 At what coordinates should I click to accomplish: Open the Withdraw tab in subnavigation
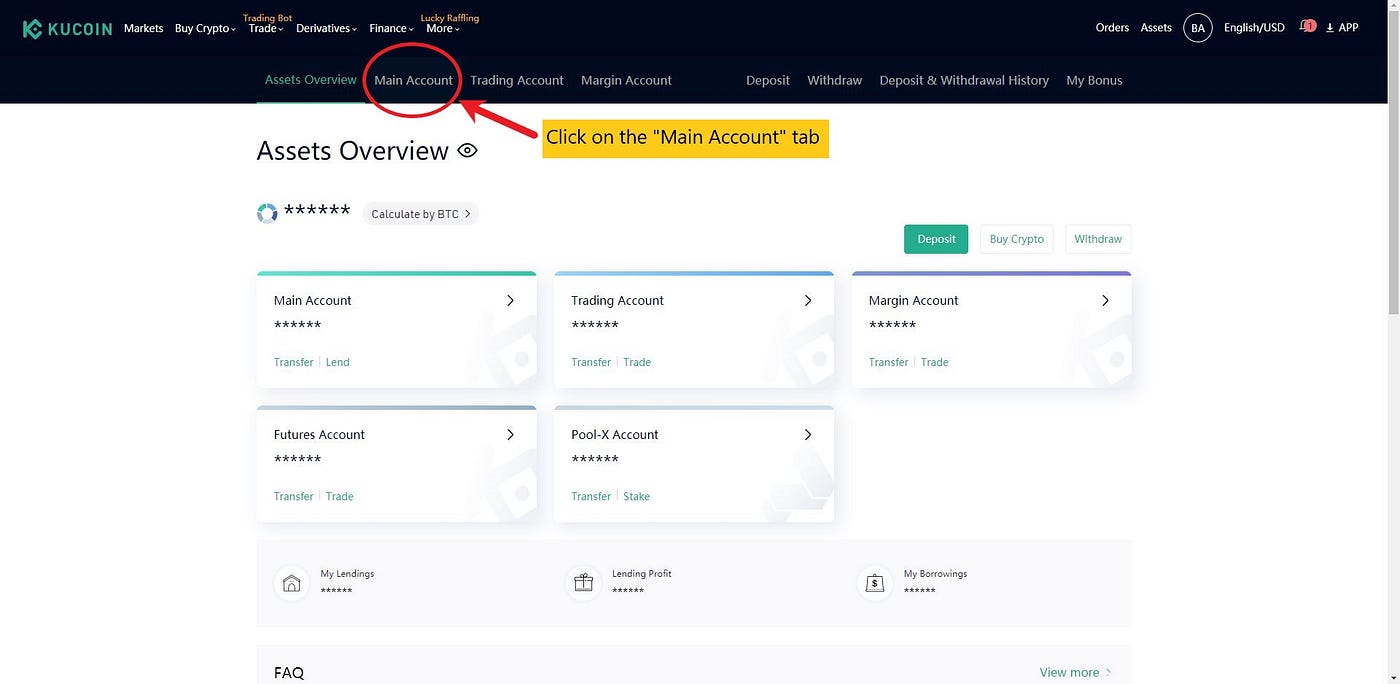pyautogui.click(x=835, y=80)
